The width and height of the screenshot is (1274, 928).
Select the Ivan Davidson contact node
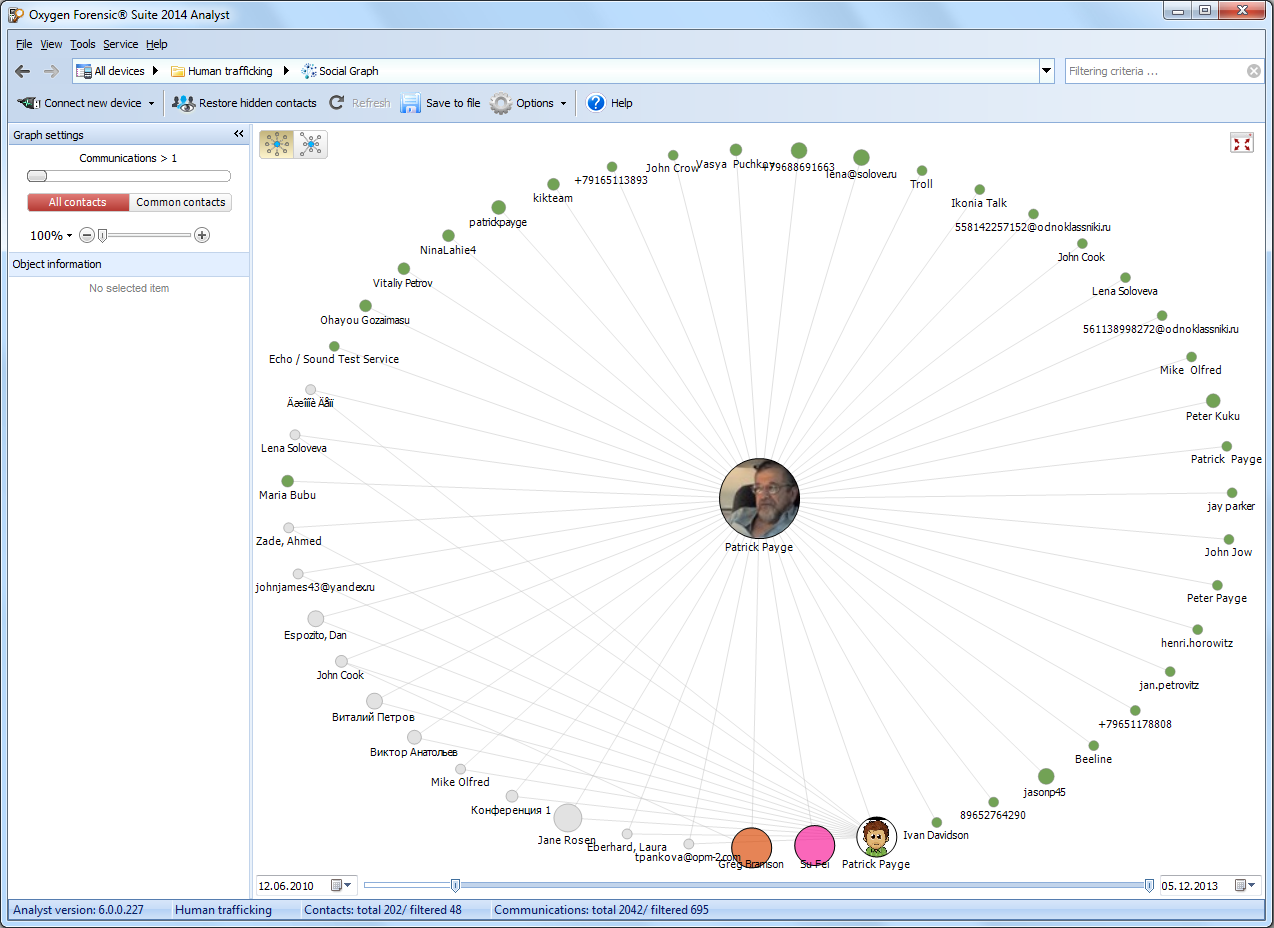(937, 822)
